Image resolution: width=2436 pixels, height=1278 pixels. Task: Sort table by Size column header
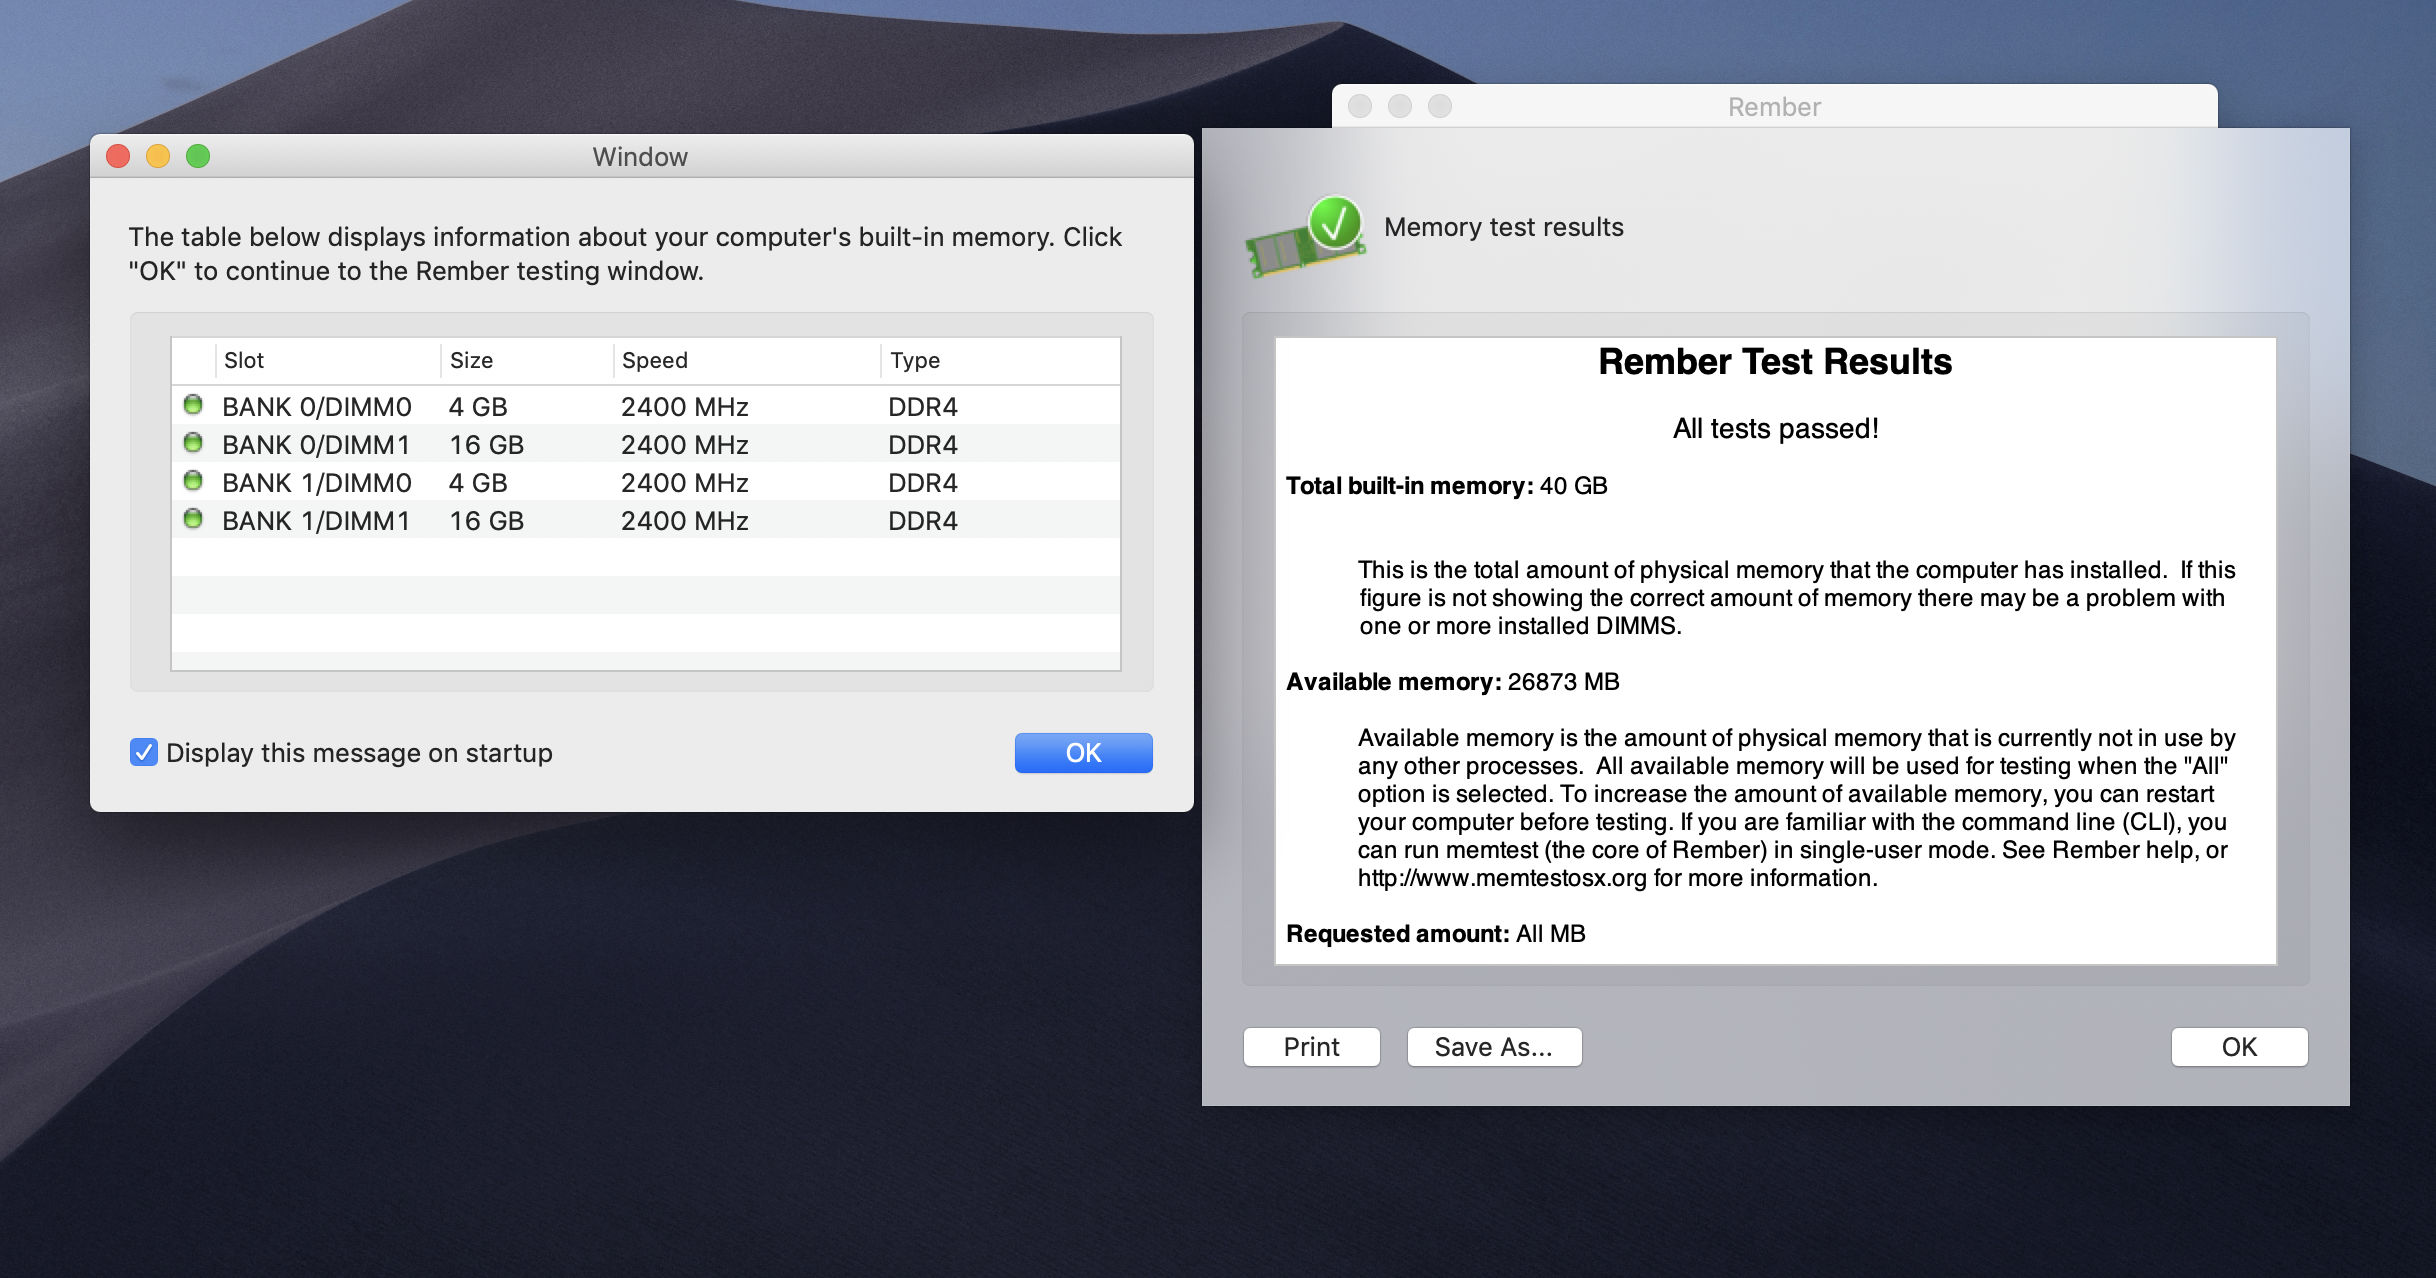point(527,360)
